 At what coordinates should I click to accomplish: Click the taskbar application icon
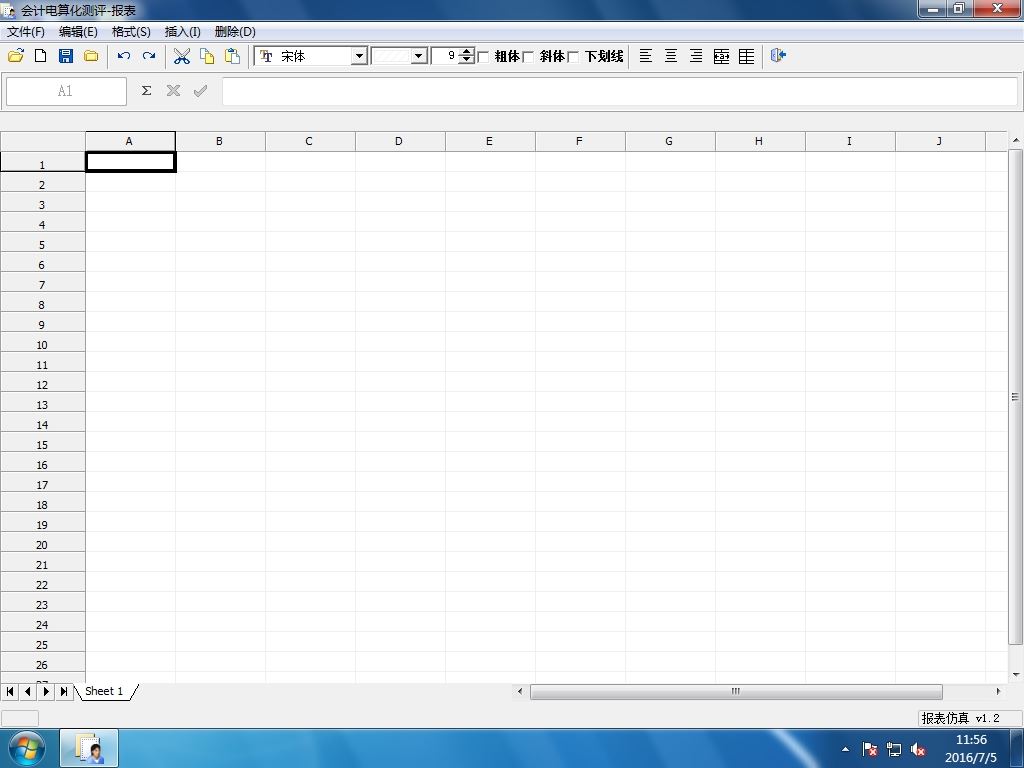click(89, 748)
